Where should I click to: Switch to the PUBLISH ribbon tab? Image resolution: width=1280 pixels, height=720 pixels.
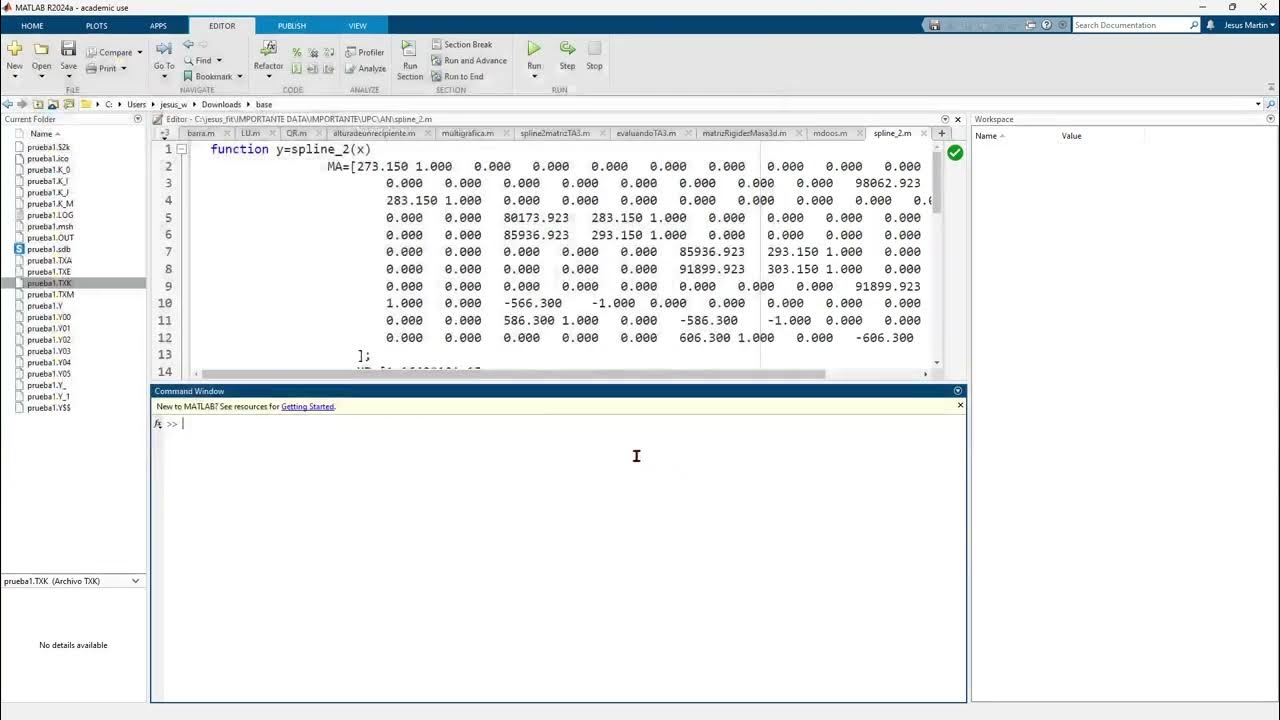[x=292, y=26]
